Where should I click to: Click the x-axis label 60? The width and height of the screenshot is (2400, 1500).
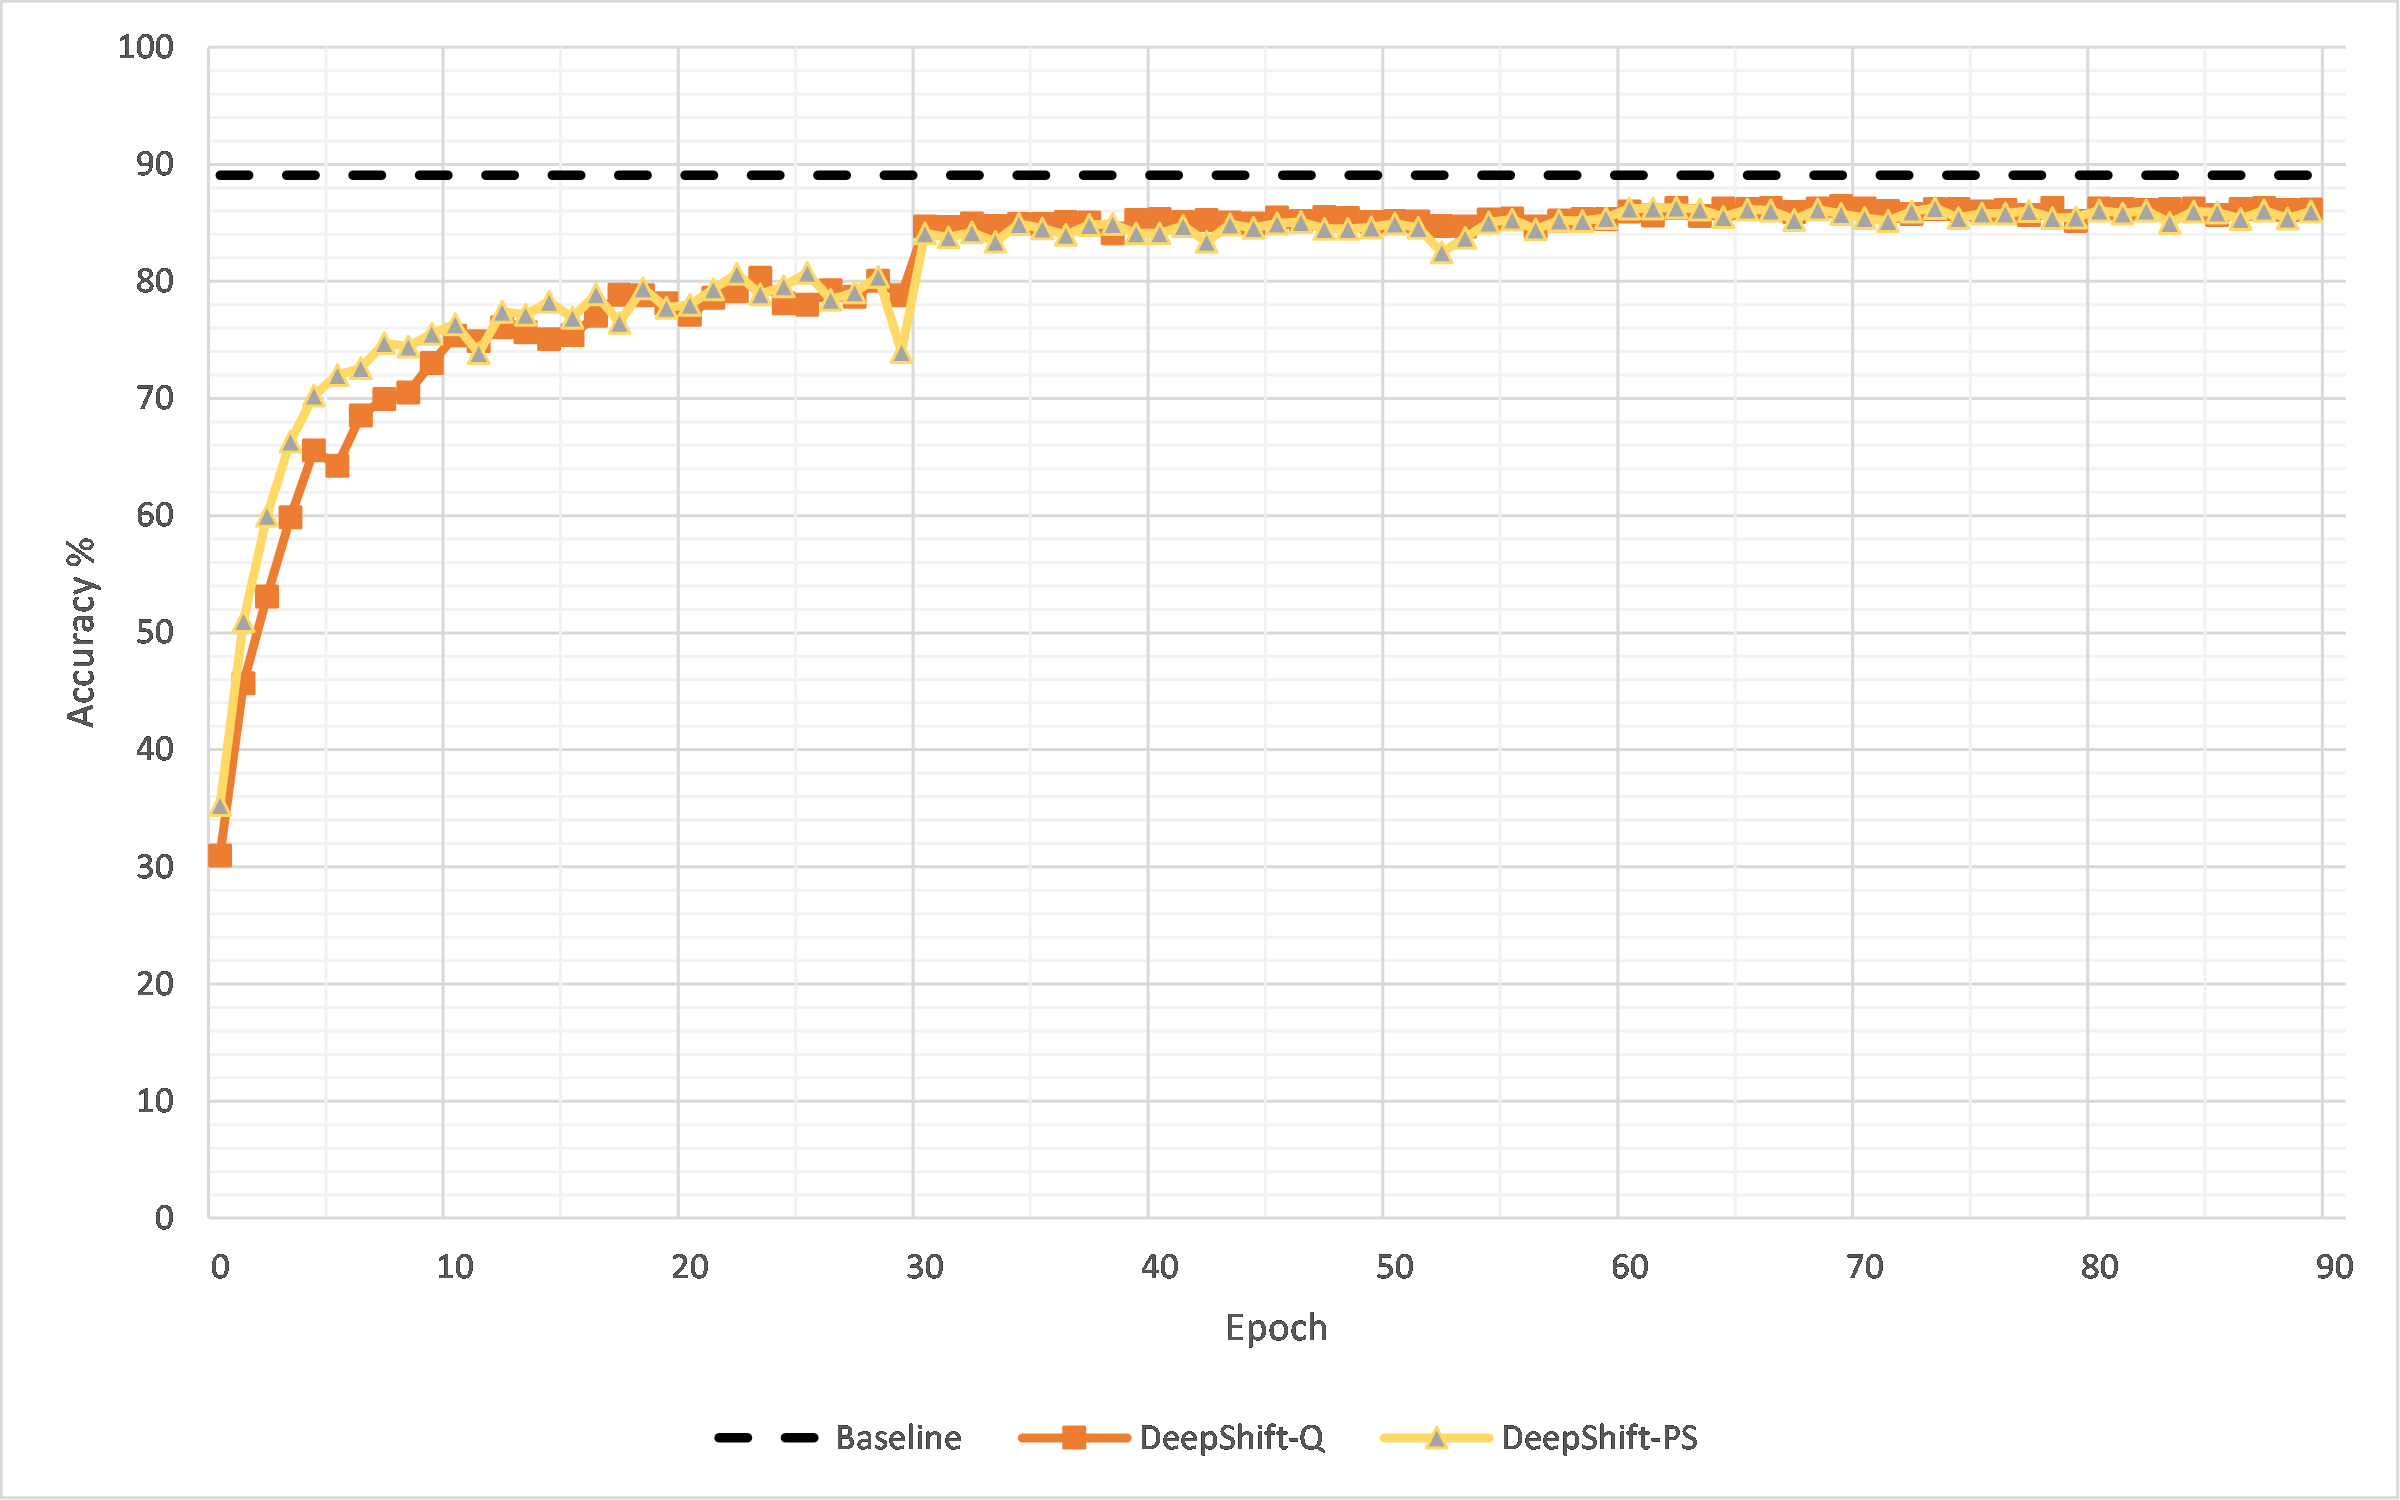pyautogui.click(x=1630, y=1267)
